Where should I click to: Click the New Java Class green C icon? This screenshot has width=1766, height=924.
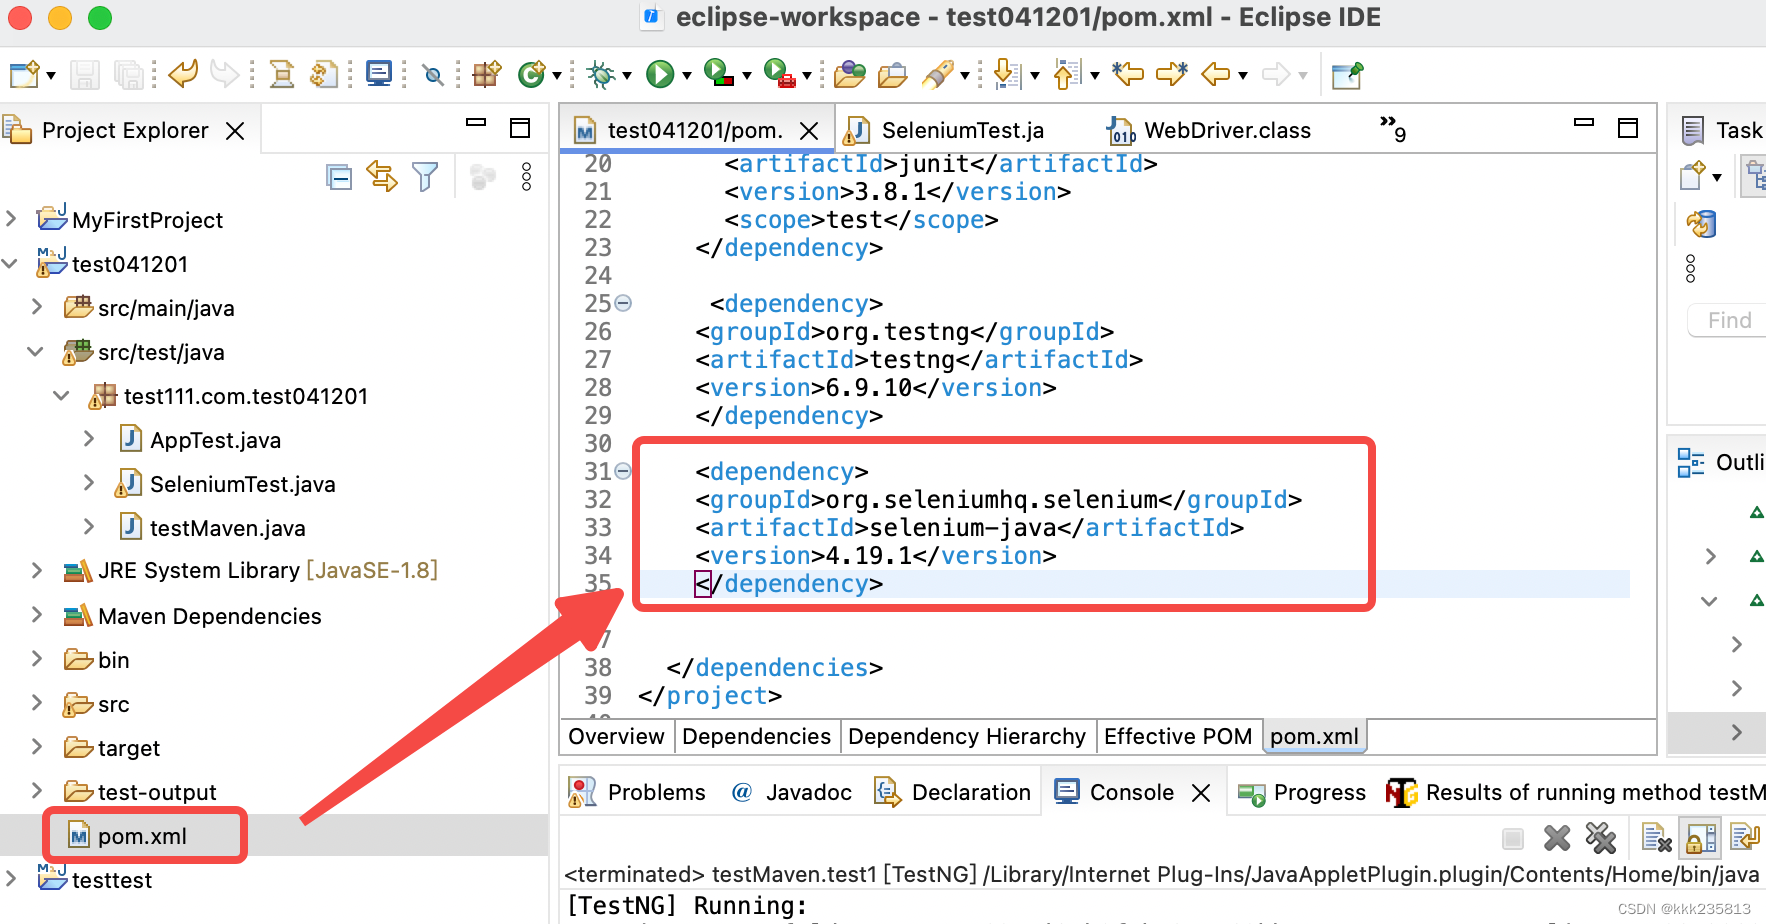[x=531, y=74]
